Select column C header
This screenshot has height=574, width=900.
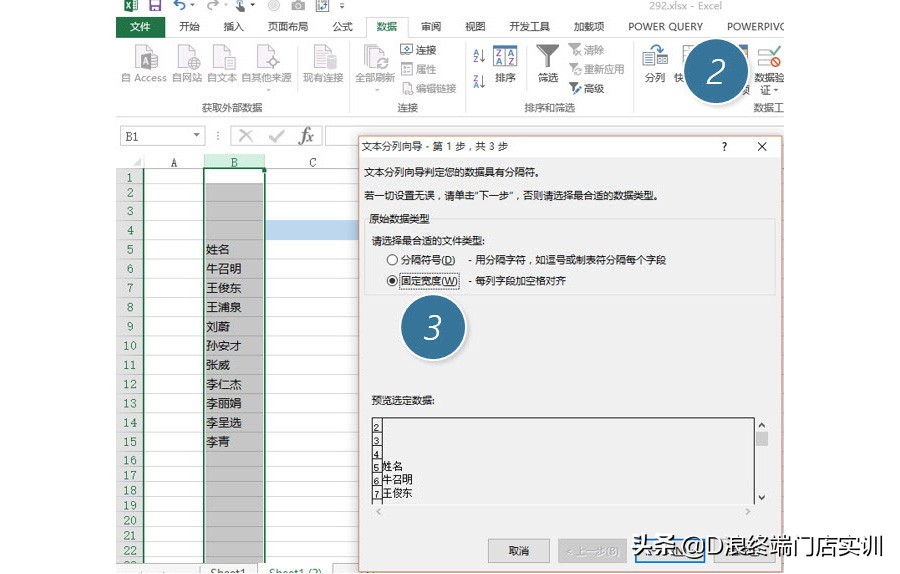point(312,162)
